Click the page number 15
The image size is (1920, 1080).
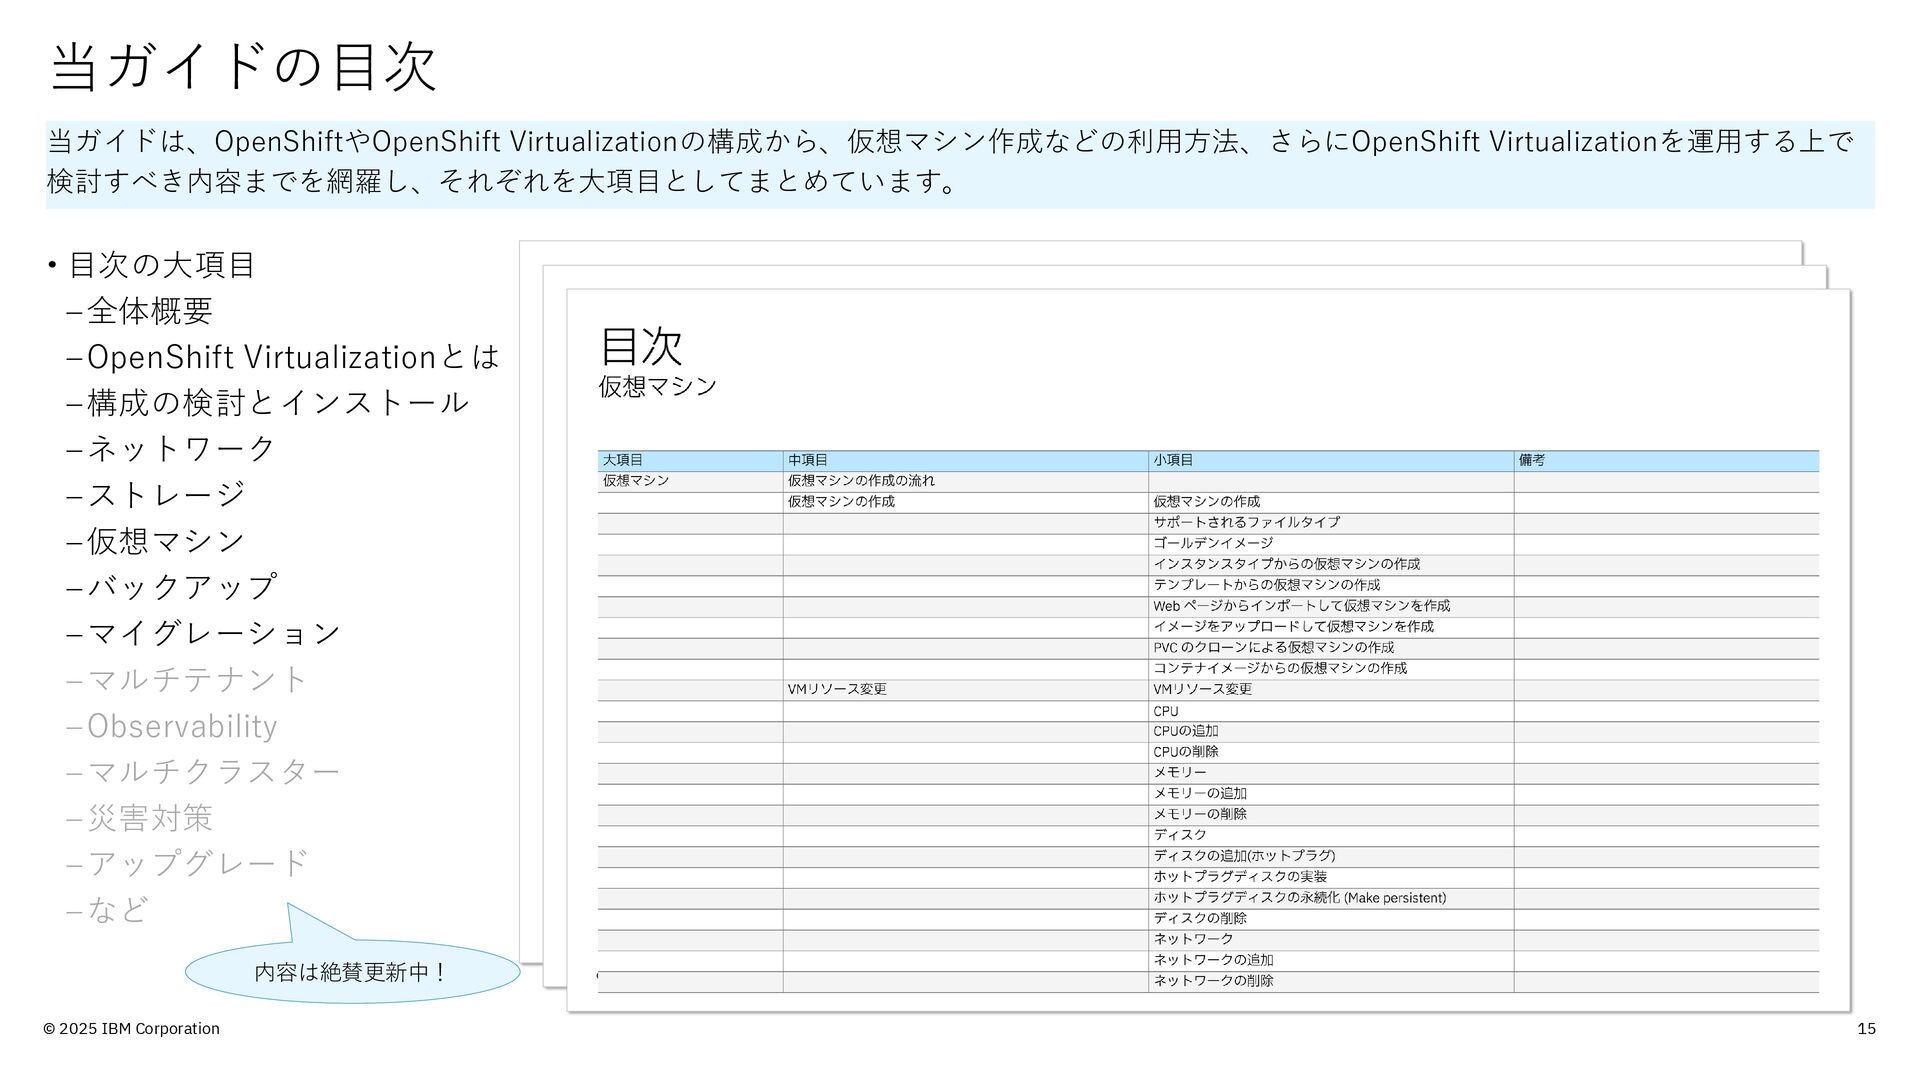[x=1866, y=1029]
